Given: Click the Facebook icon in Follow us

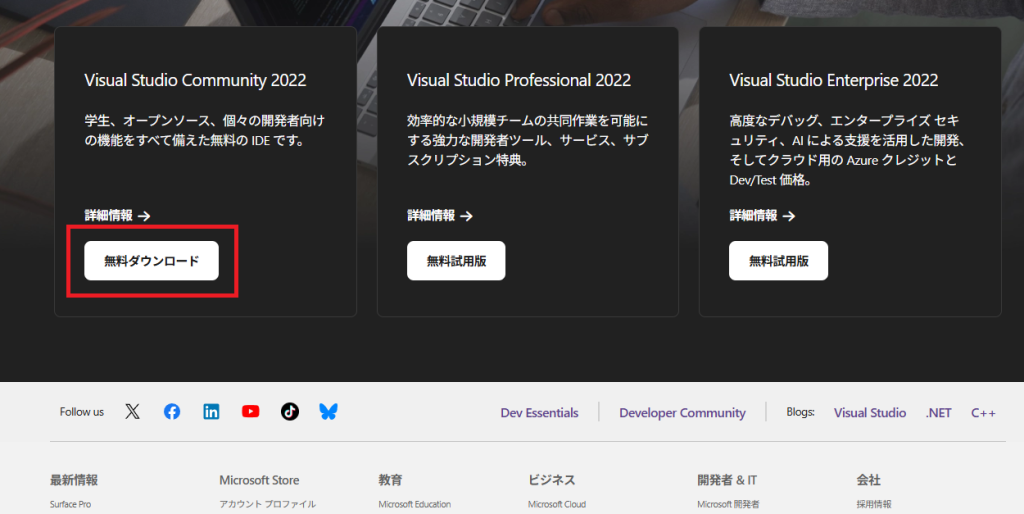Looking at the screenshot, I should [172, 411].
